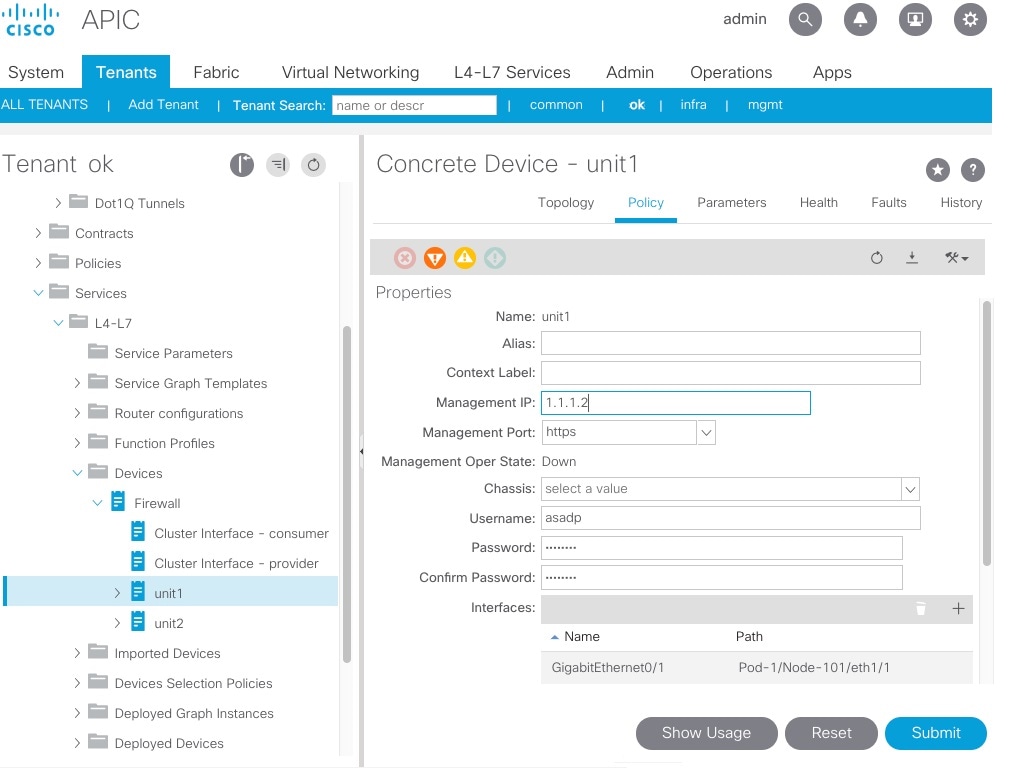Switch to the Topology tab

pos(566,202)
